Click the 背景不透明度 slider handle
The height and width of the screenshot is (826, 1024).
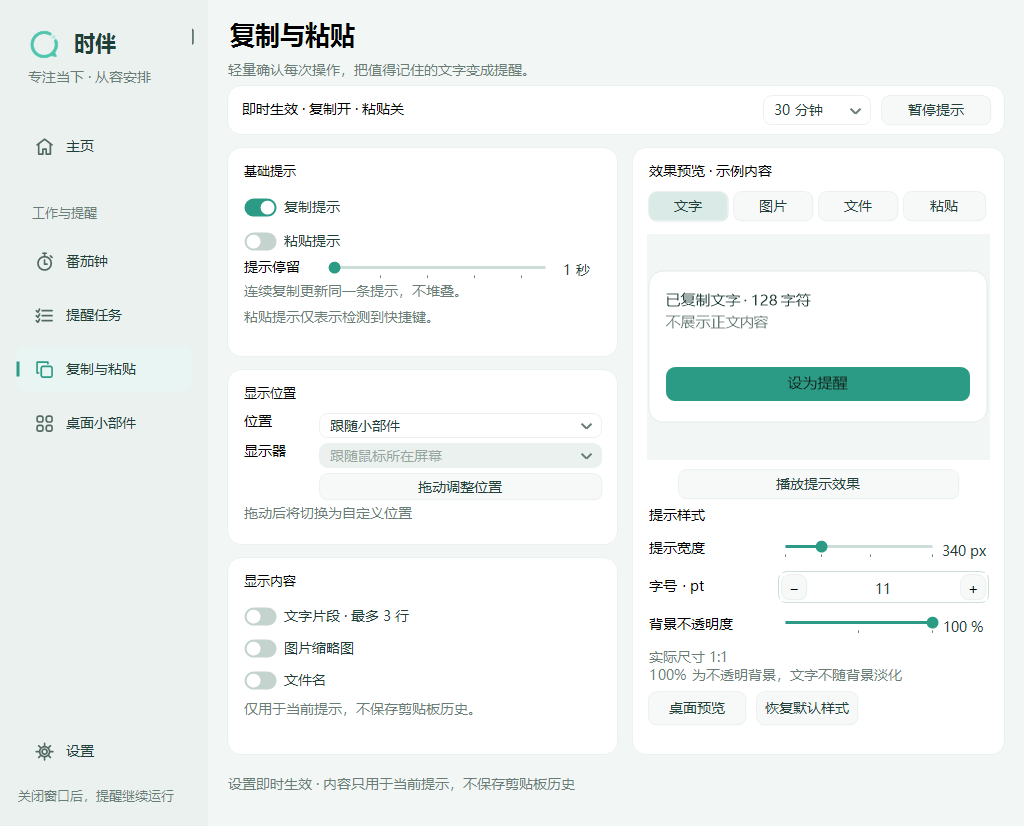click(933, 623)
